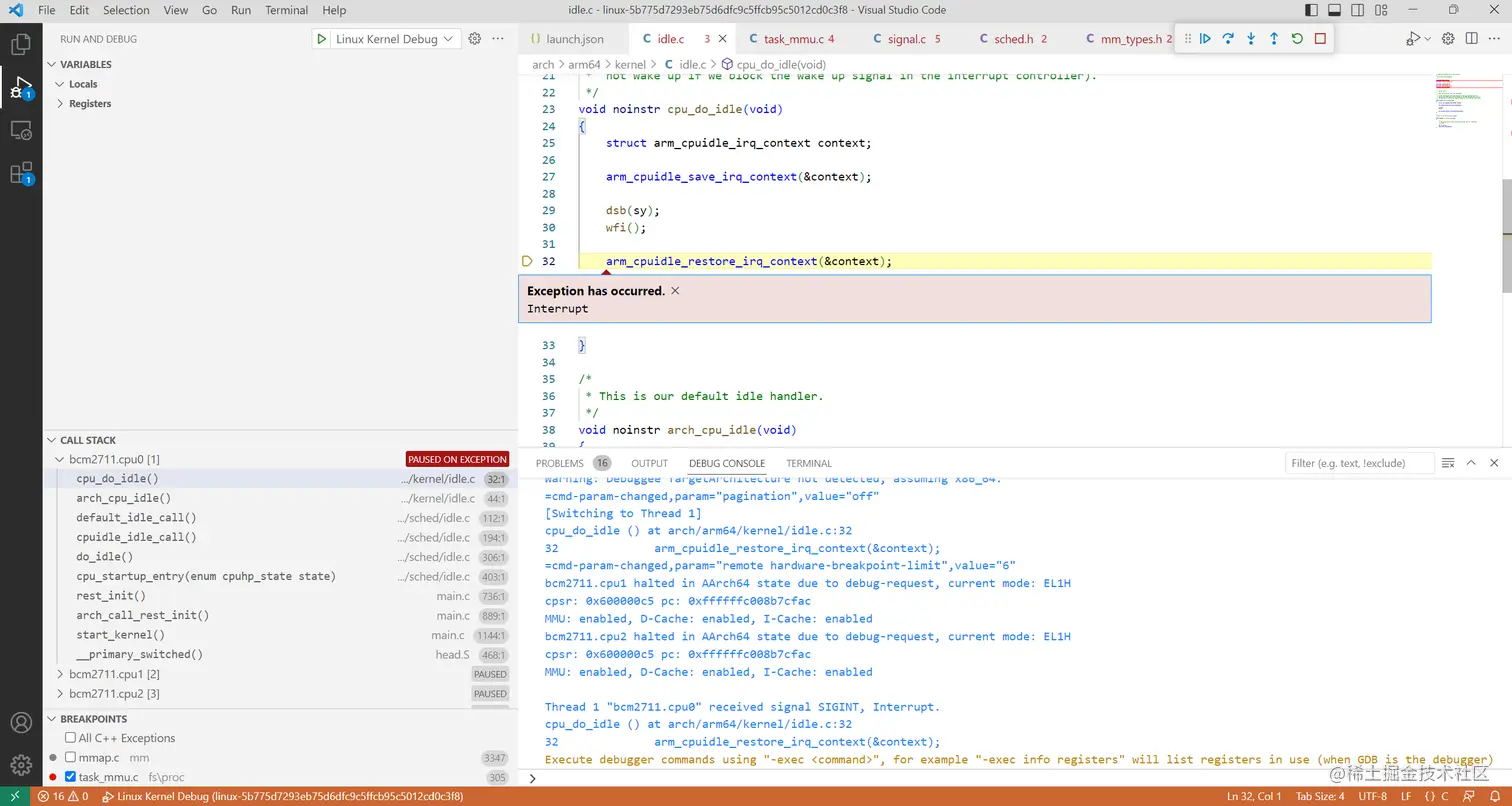Click the Split Editor icon

(1471, 38)
